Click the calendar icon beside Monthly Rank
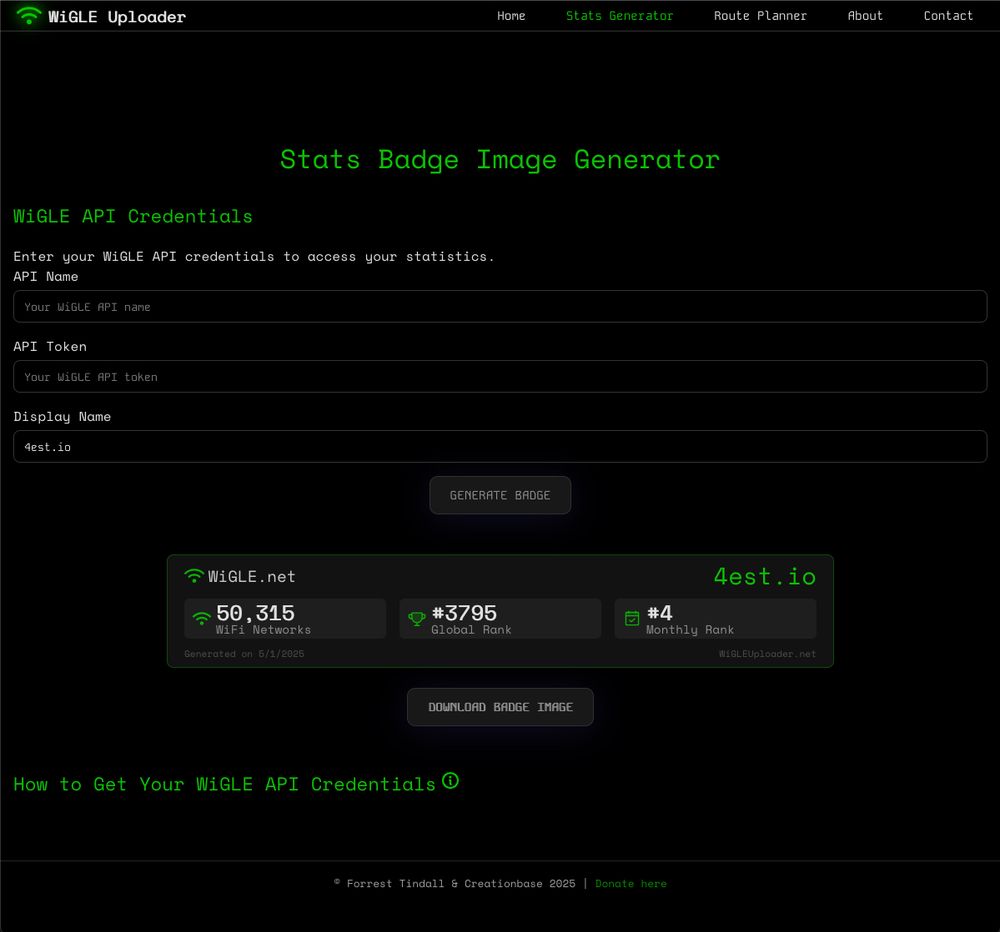This screenshot has height=932, width=1000. pyautogui.click(x=632, y=617)
